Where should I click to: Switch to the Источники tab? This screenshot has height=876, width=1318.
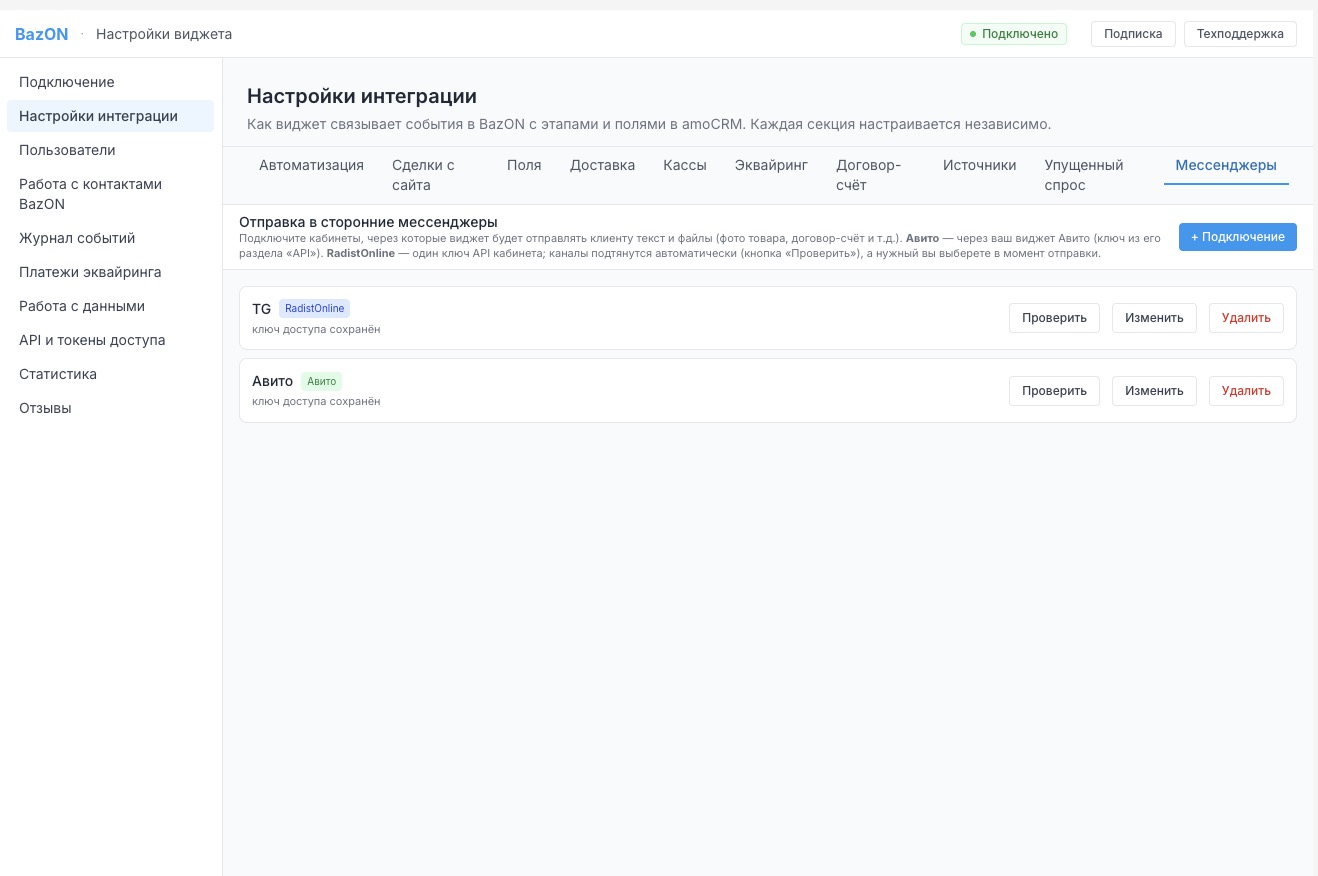tap(979, 166)
